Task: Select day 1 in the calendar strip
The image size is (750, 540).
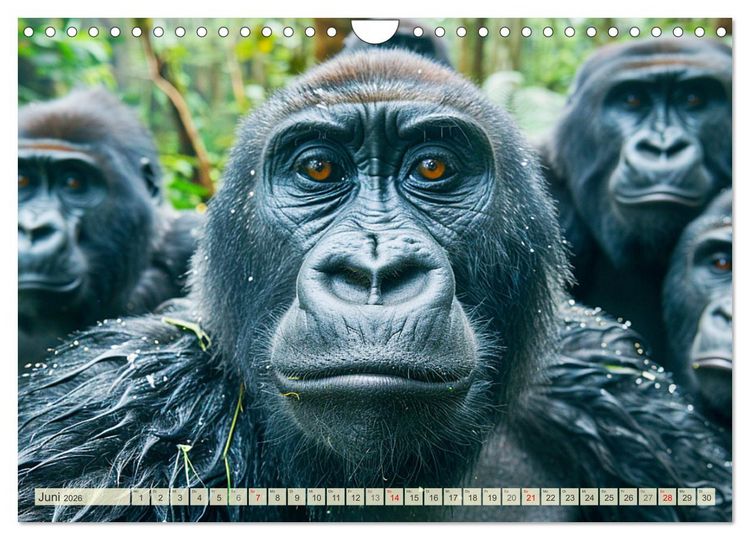Action: pyautogui.click(x=141, y=497)
